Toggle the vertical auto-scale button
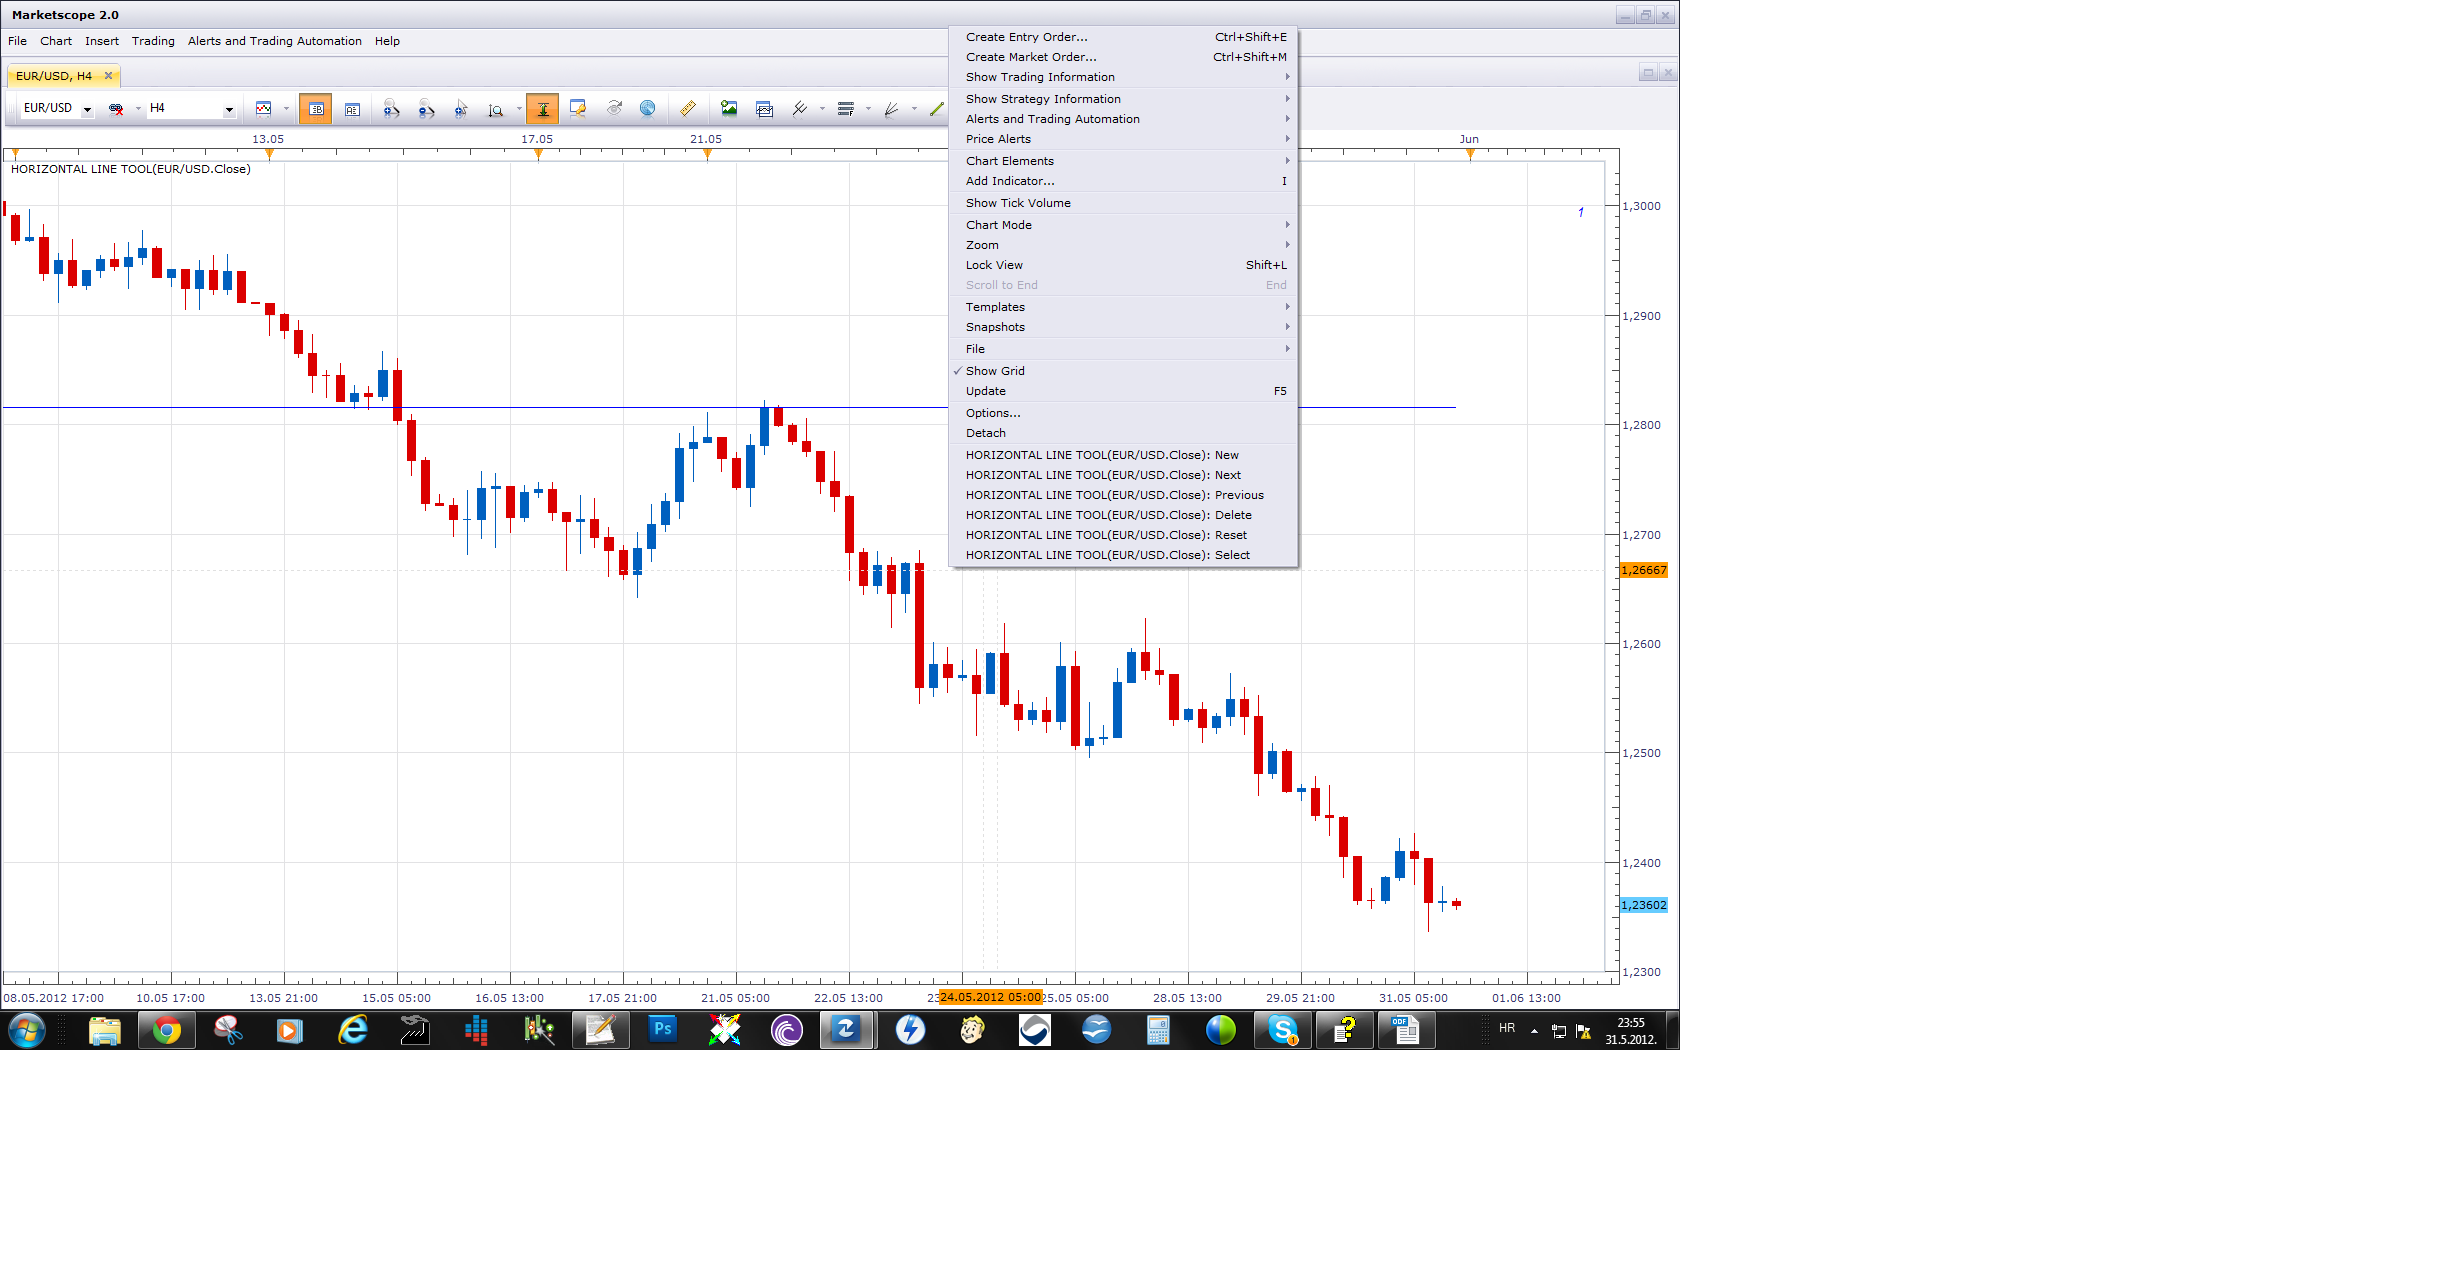Image resolution: width=2452 pixels, height=1271 pixels. (x=542, y=109)
